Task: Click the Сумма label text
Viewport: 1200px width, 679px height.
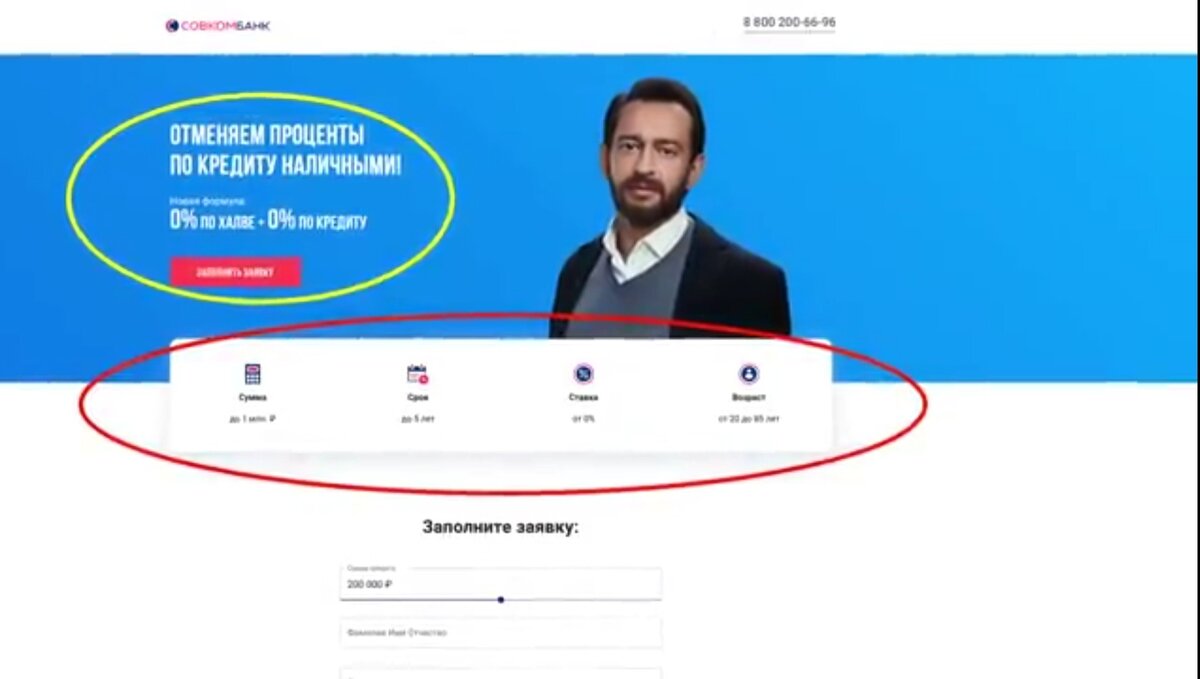Action: (x=253, y=398)
